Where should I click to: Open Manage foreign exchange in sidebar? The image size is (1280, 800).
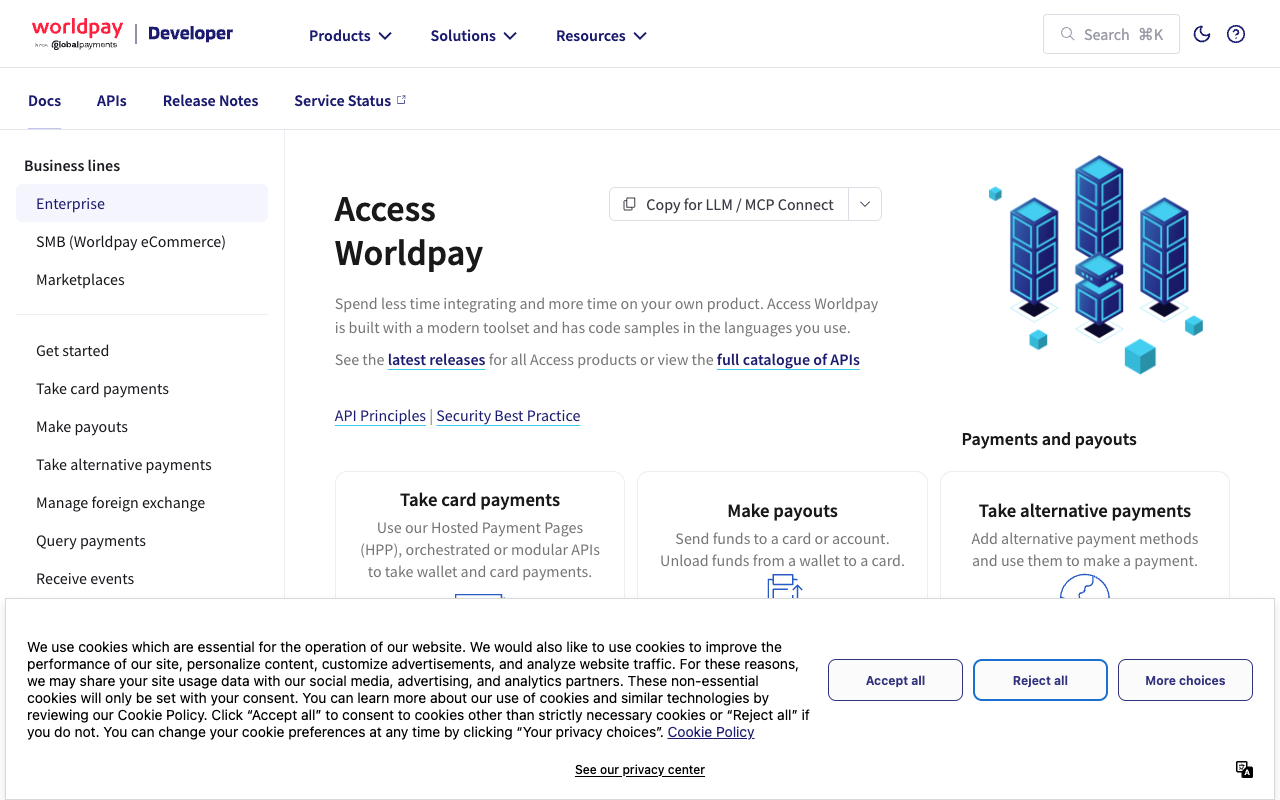142,502
